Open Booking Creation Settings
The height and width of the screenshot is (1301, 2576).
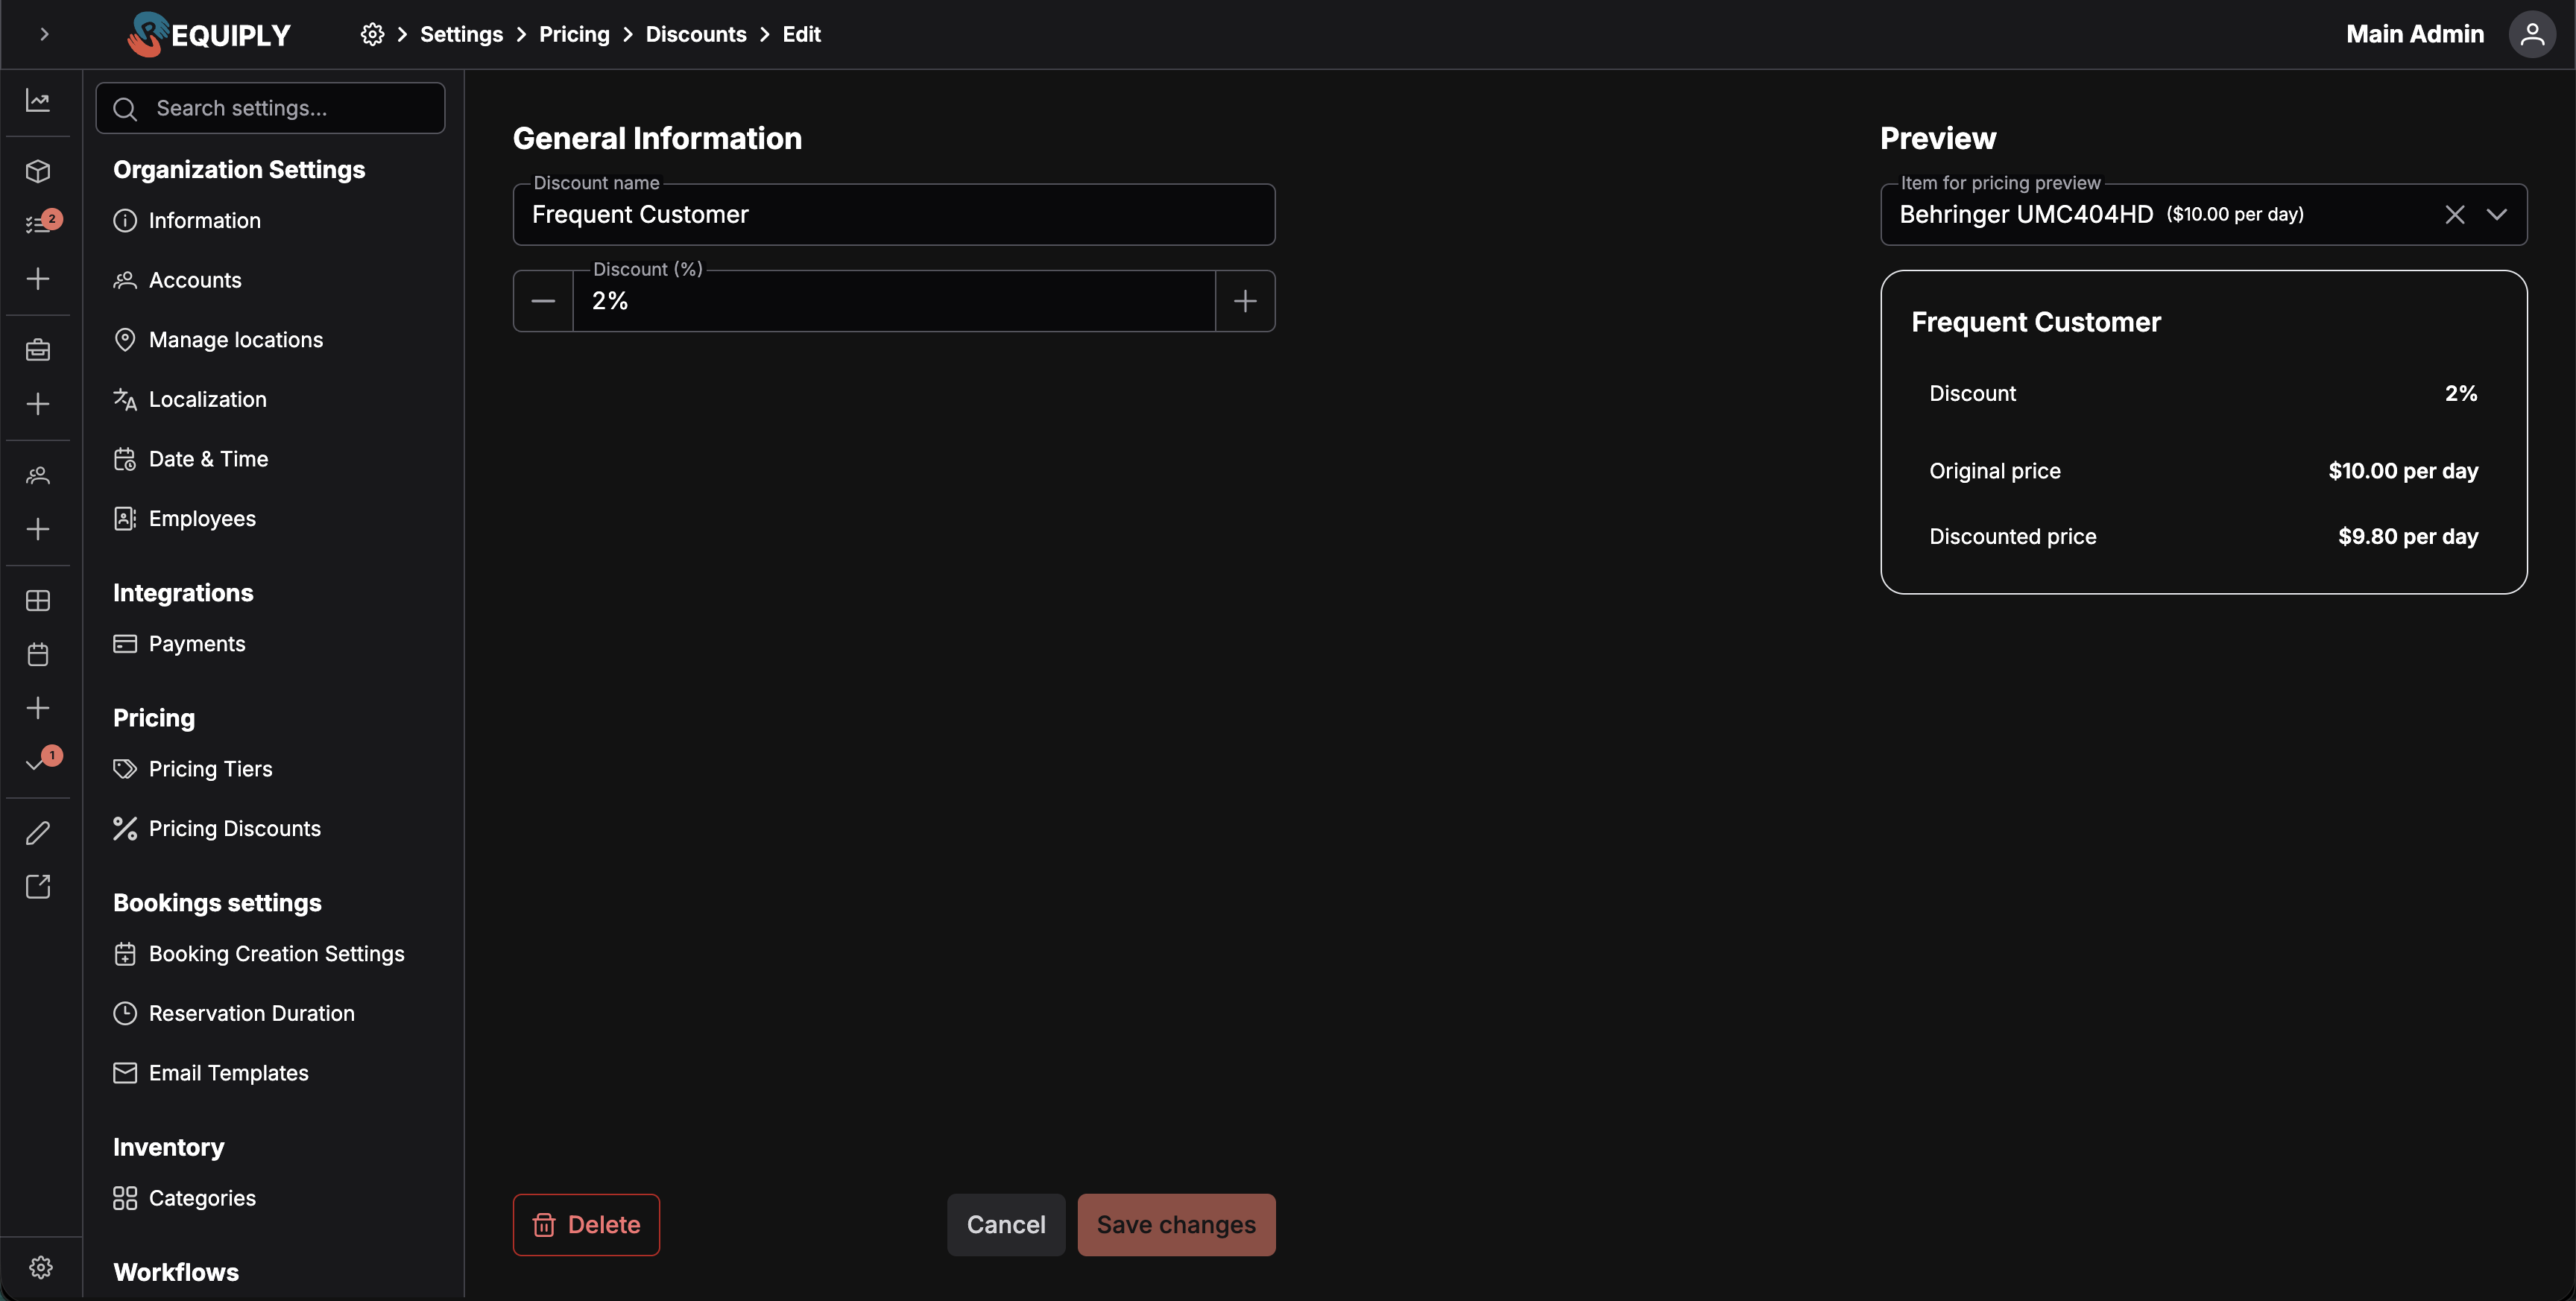click(x=258, y=953)
